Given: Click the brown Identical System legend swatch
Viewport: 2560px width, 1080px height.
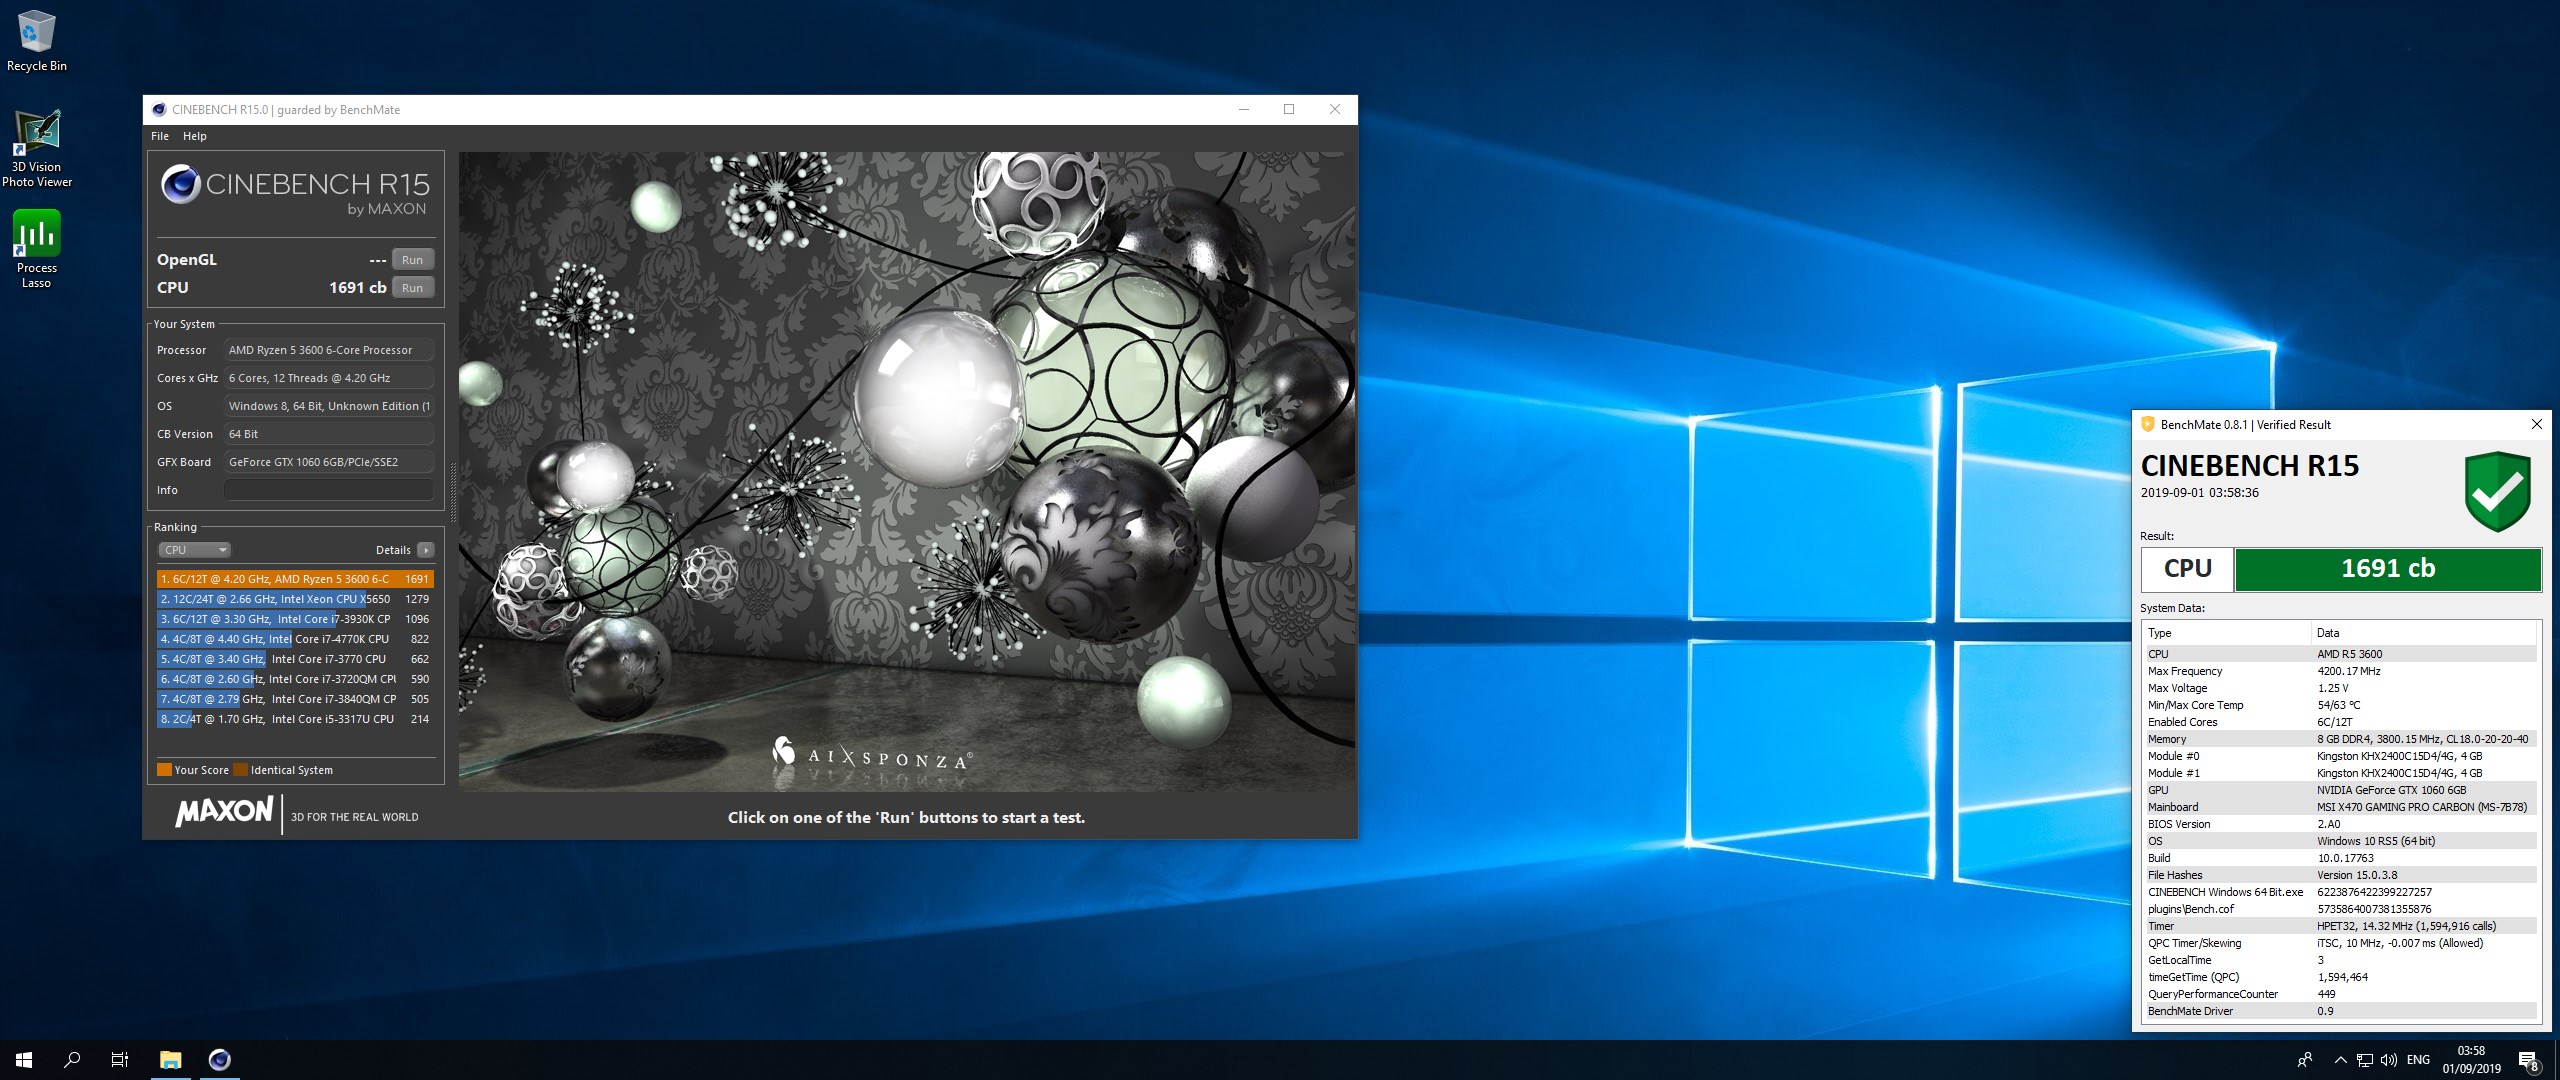Looking at the screenshot, I should pyautogui.click(x=240, y=770).
